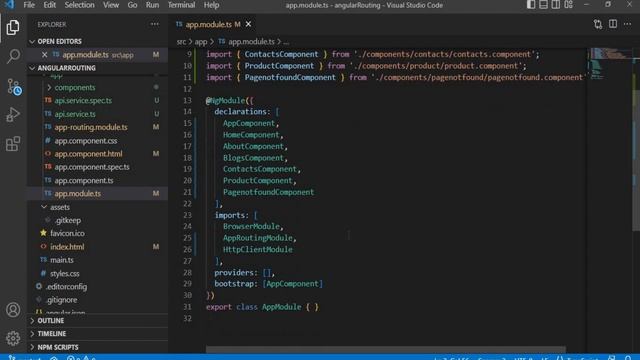The height and width of the screenshot is (360, 640).
Task: Open the Source Control view
Action: pyautogui.click(x=13, y=87)
